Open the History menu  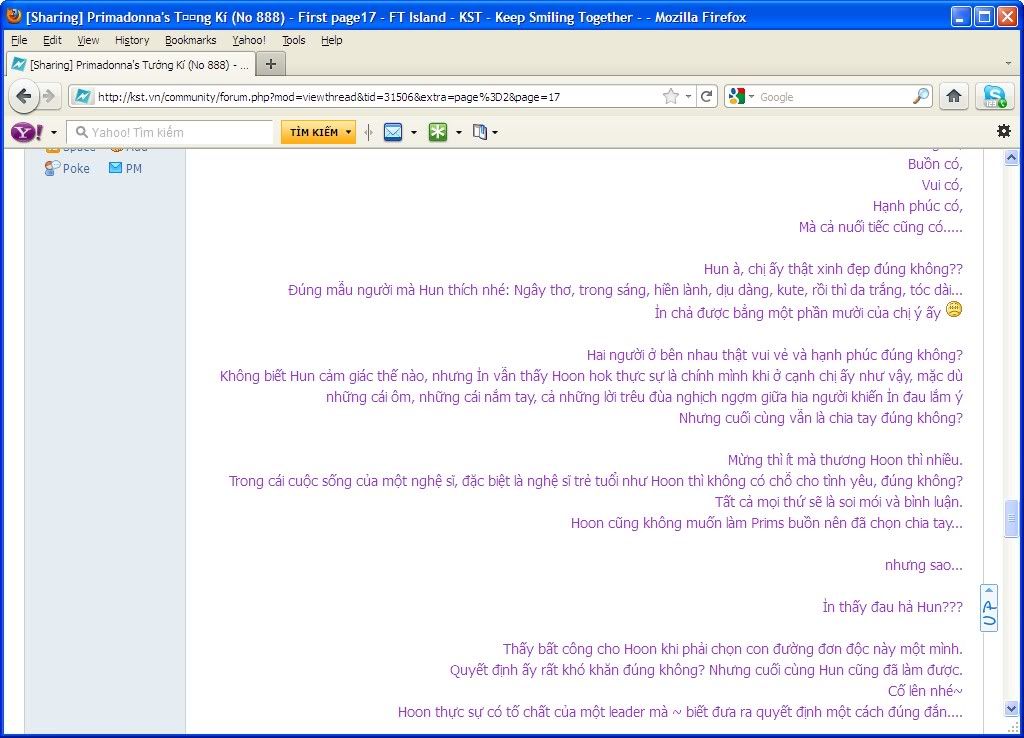click(132, 40)
